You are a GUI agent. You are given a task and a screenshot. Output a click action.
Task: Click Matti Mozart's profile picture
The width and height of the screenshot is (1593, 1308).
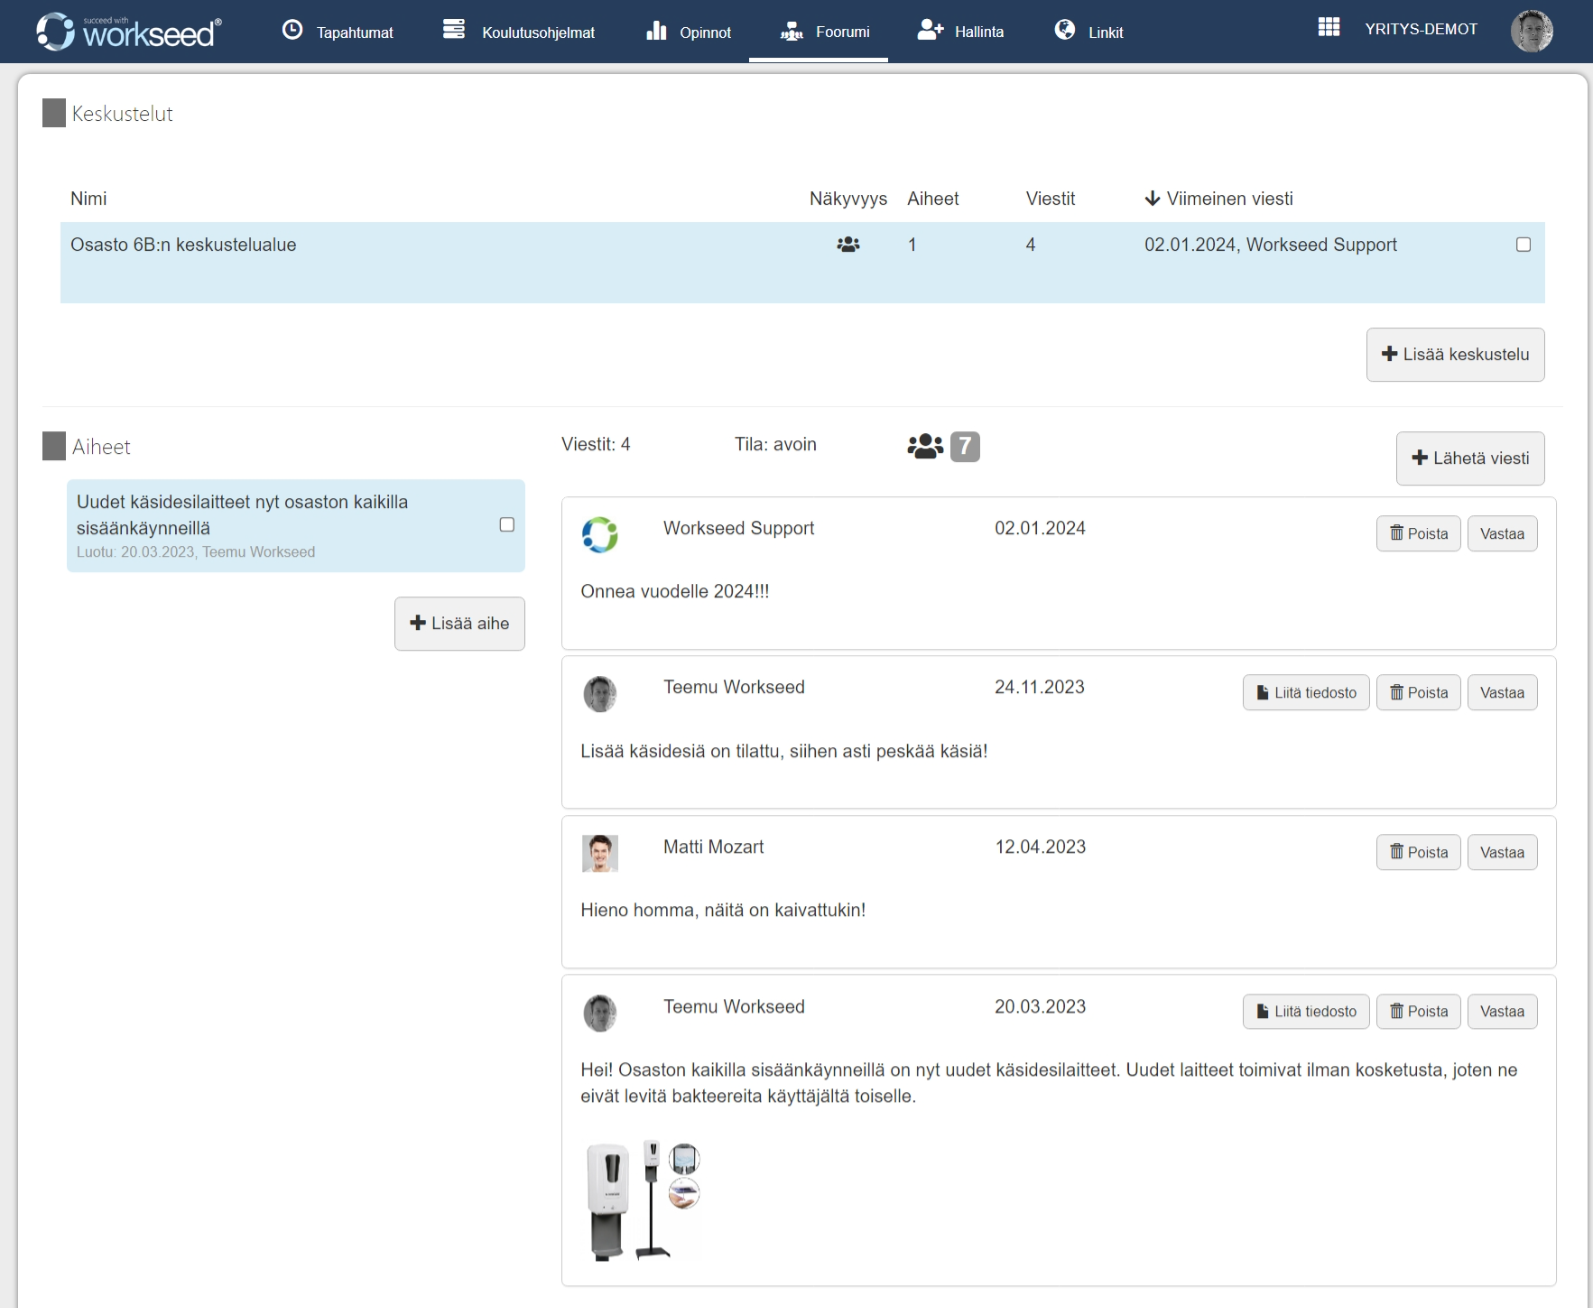click(600, 853)
